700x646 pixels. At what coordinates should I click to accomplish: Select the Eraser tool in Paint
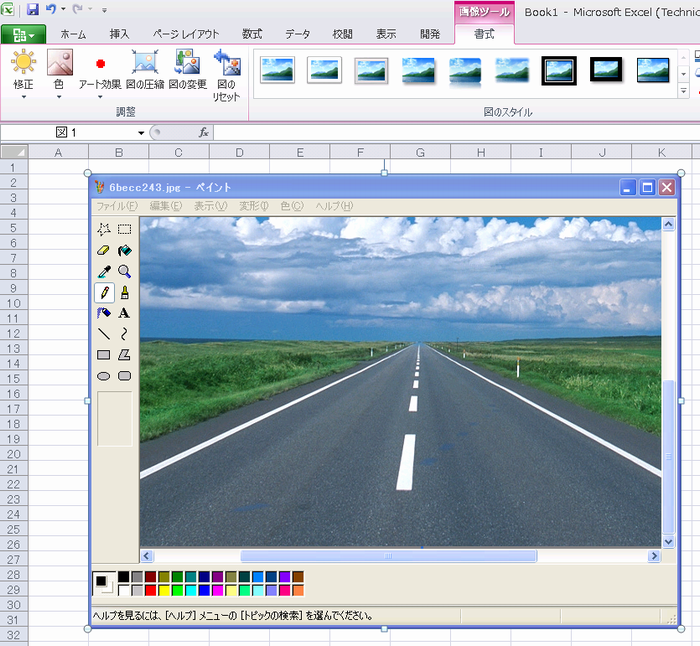tap(104, 250)
